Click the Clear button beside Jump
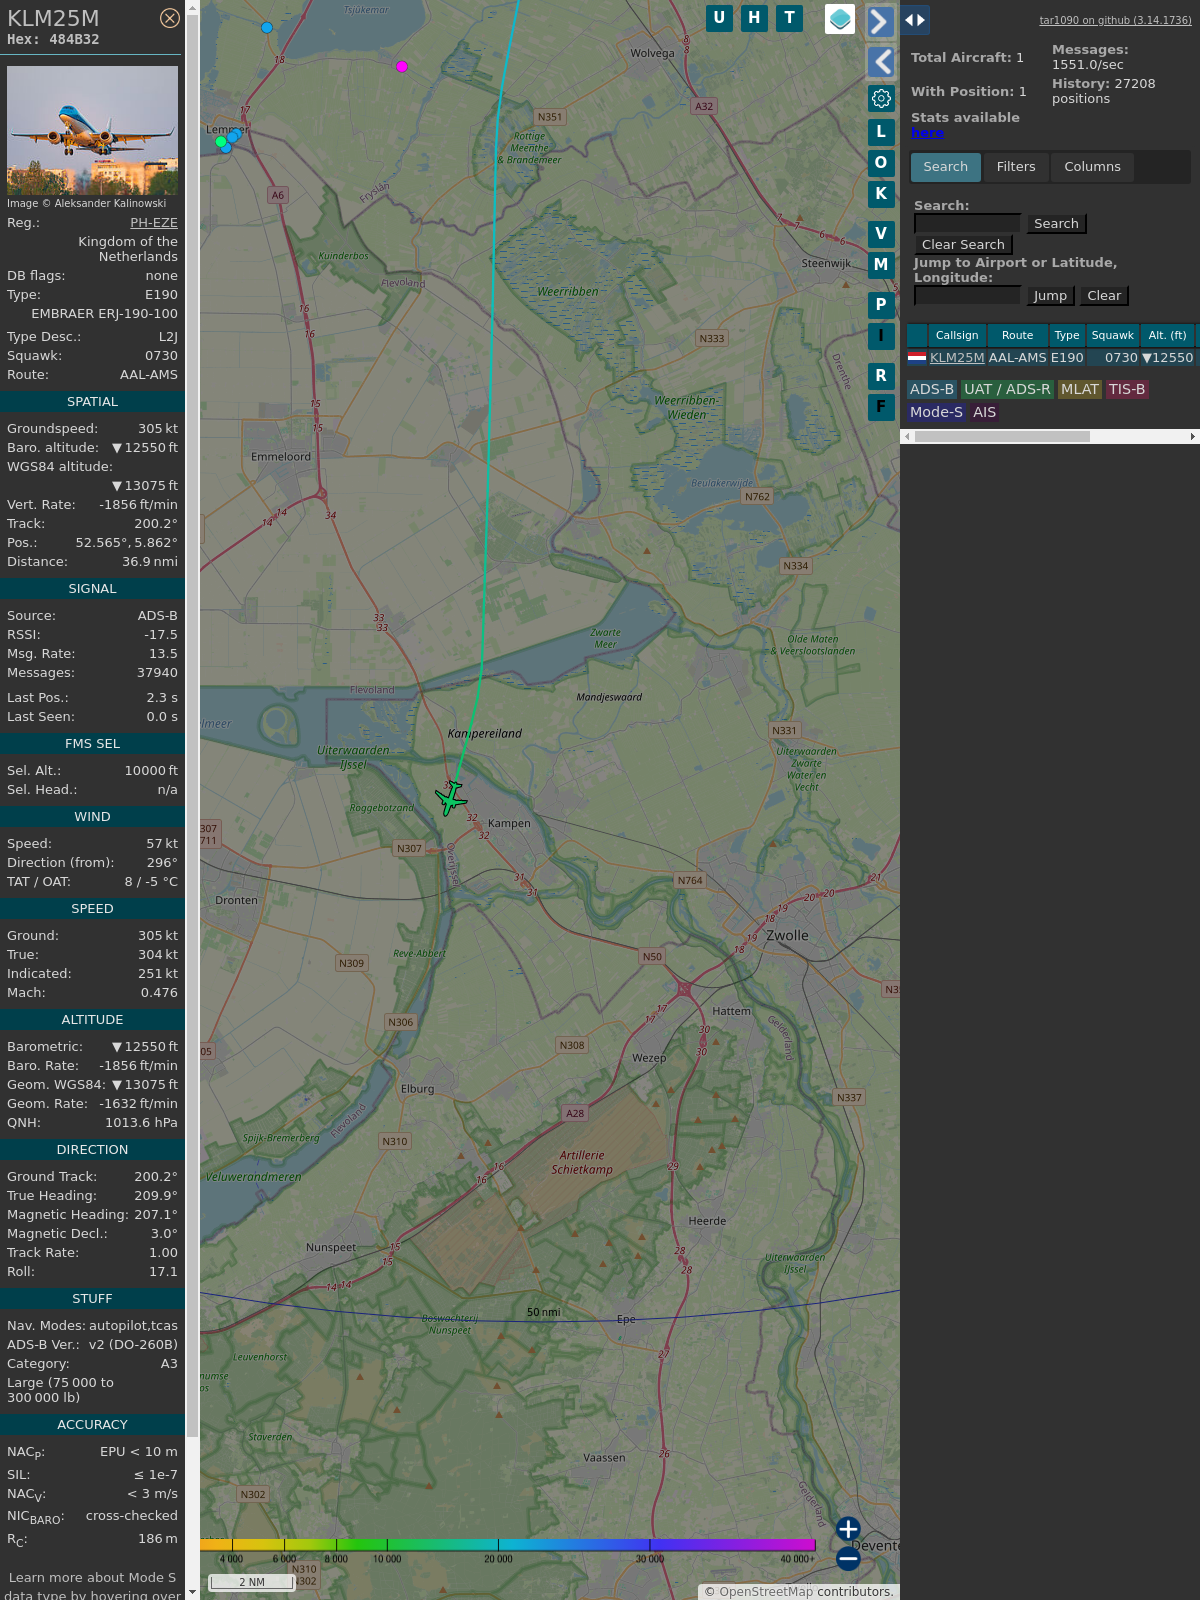The image size is (1200, 1600). tap(1104, 296)
